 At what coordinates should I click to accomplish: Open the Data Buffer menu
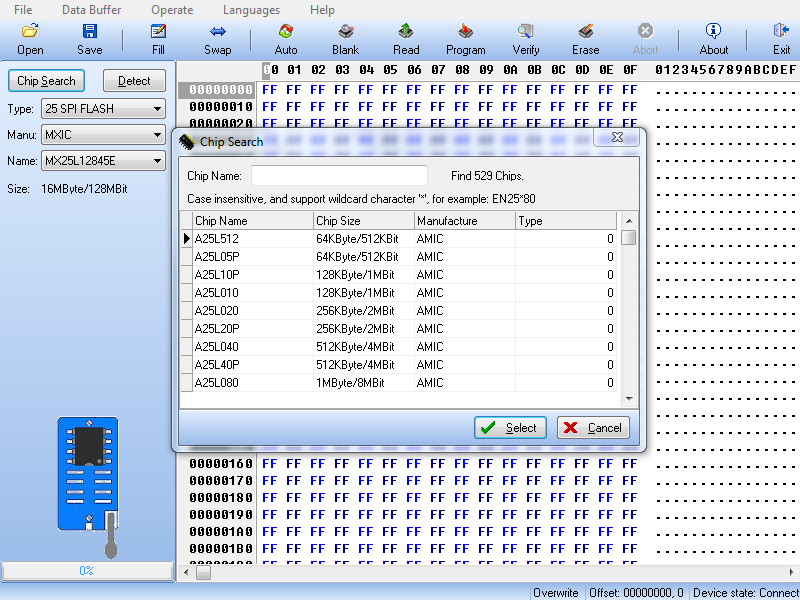(91, 10)
